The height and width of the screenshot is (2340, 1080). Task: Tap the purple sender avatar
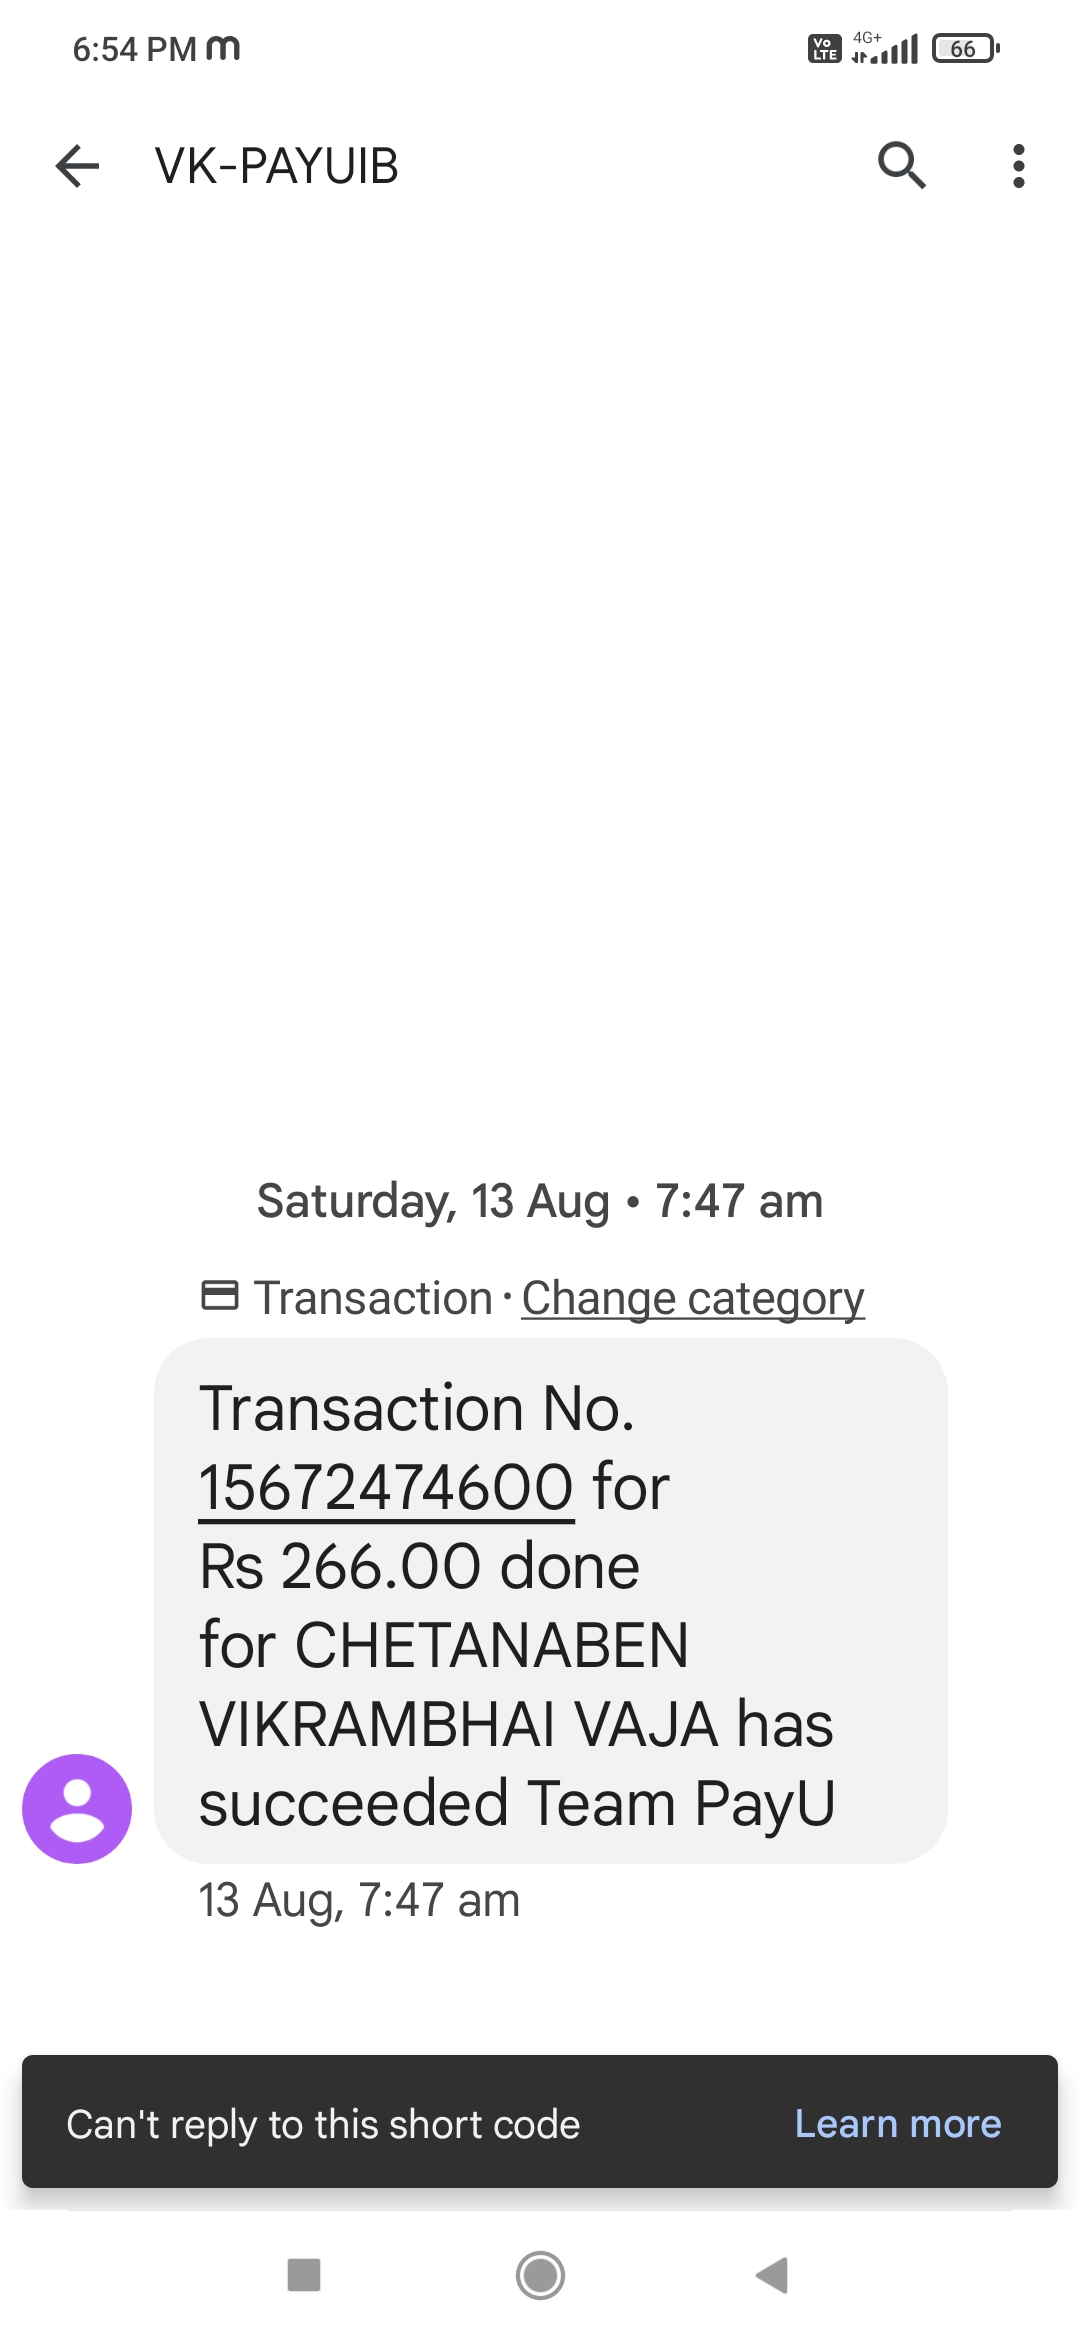(x=77, y=1808)
